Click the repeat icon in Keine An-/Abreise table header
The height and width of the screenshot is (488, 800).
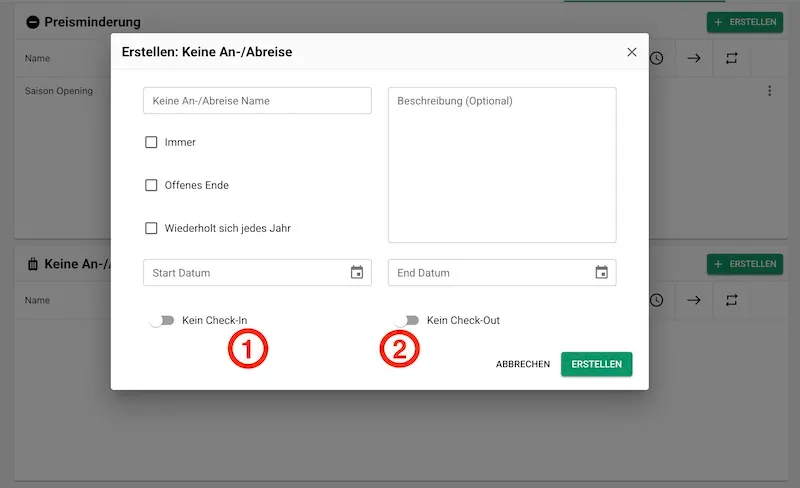[732, 300]
